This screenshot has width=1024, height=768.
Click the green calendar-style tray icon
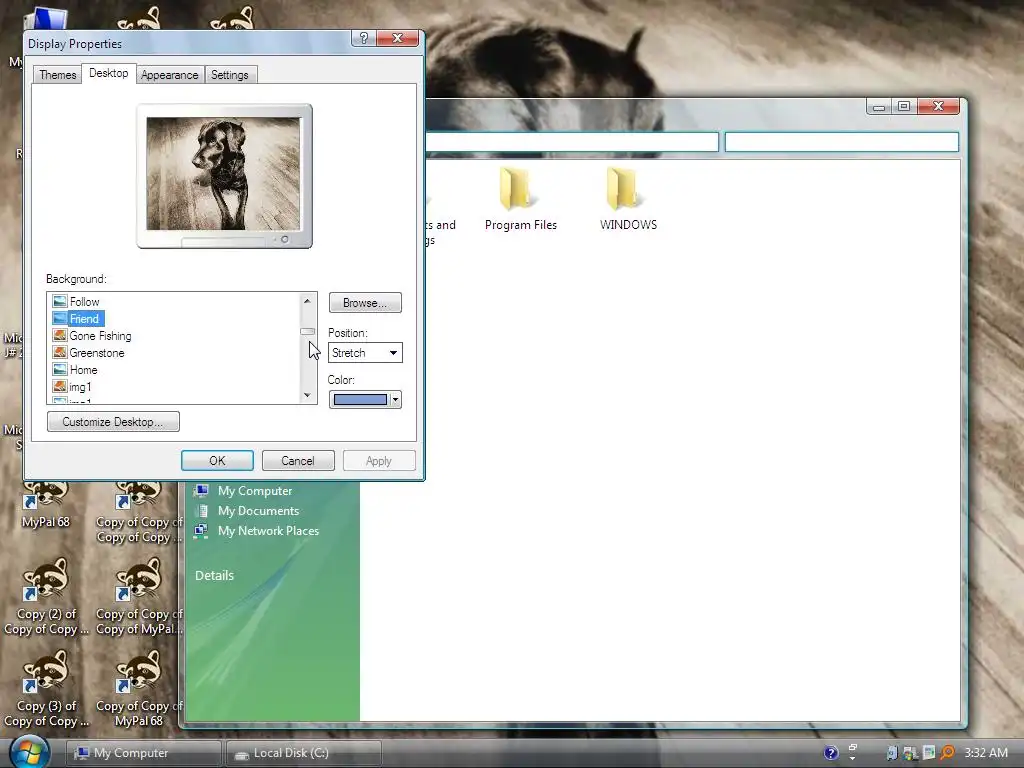[929, 753]
